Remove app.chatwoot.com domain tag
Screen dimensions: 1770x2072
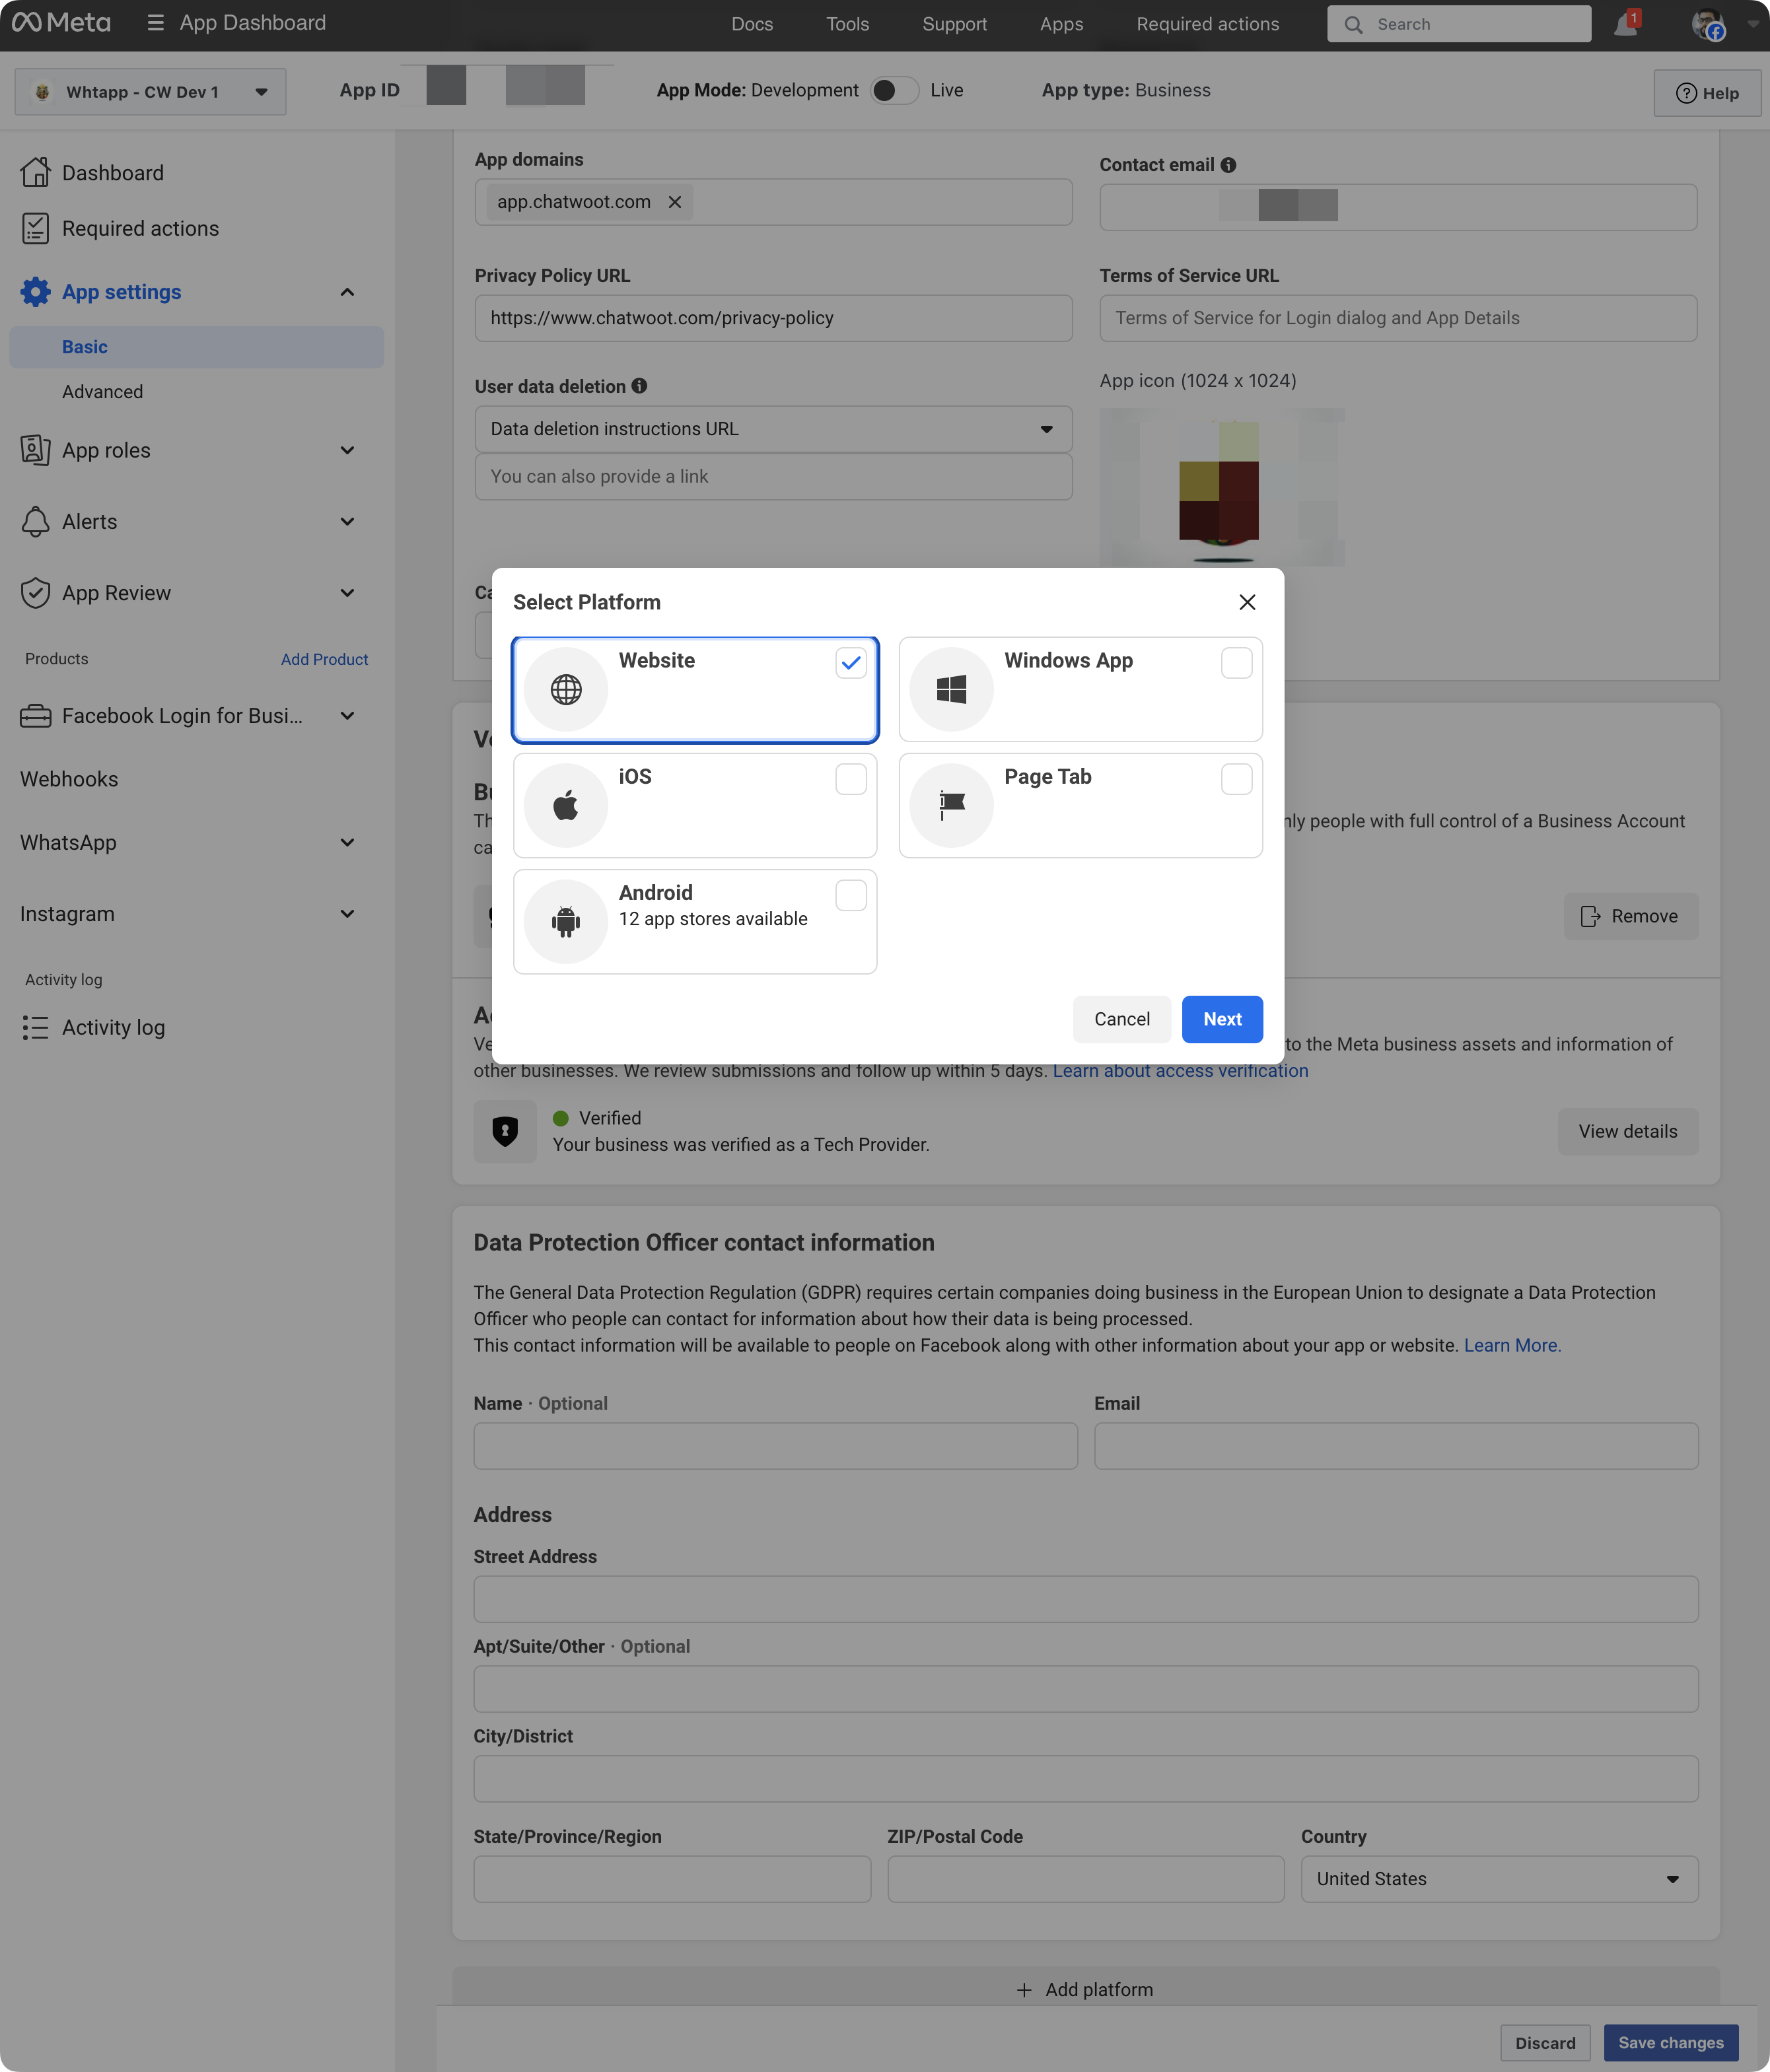coord(675,202)
